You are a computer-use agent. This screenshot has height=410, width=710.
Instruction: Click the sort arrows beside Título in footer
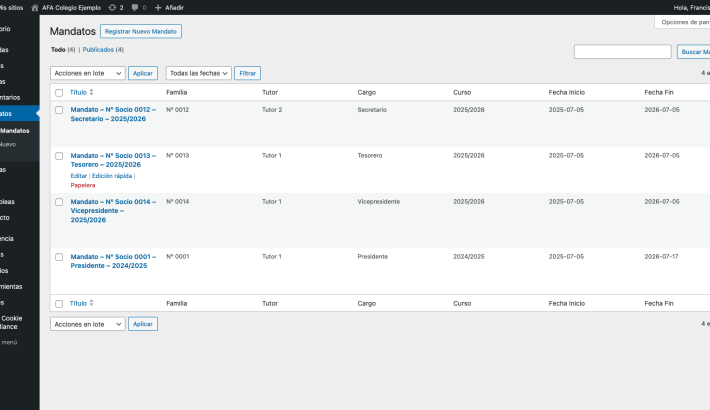[92, 303]
